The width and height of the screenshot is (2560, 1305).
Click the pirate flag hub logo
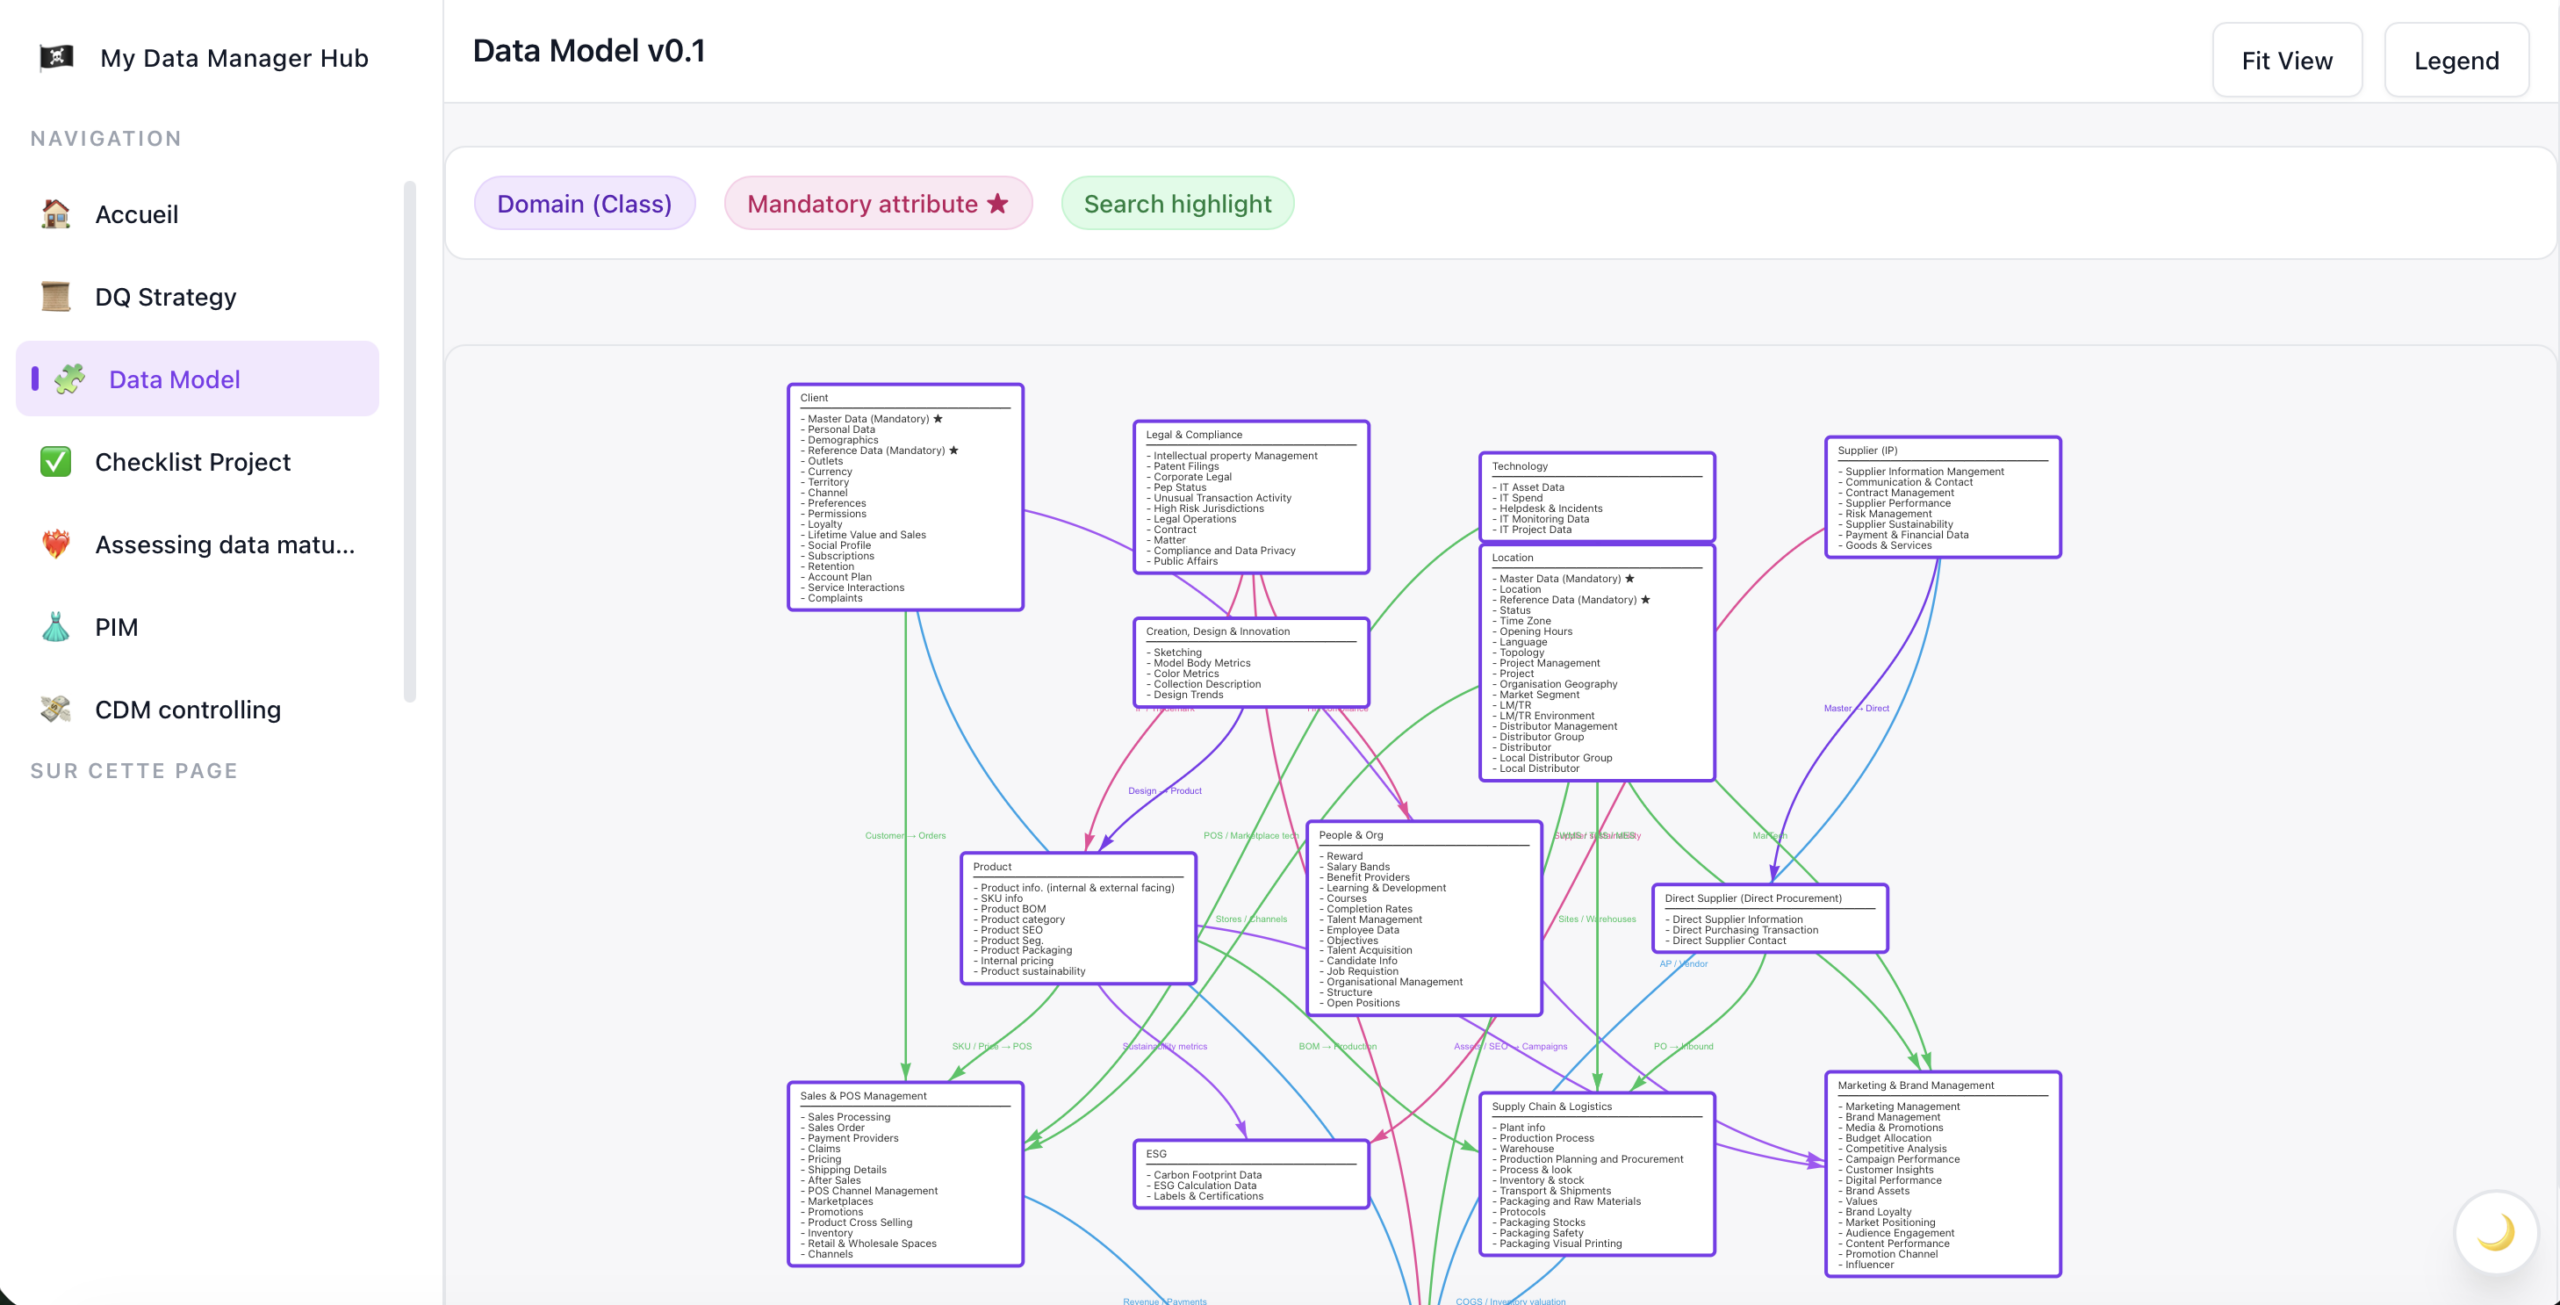pyautogui.click(x=56, y=57)
